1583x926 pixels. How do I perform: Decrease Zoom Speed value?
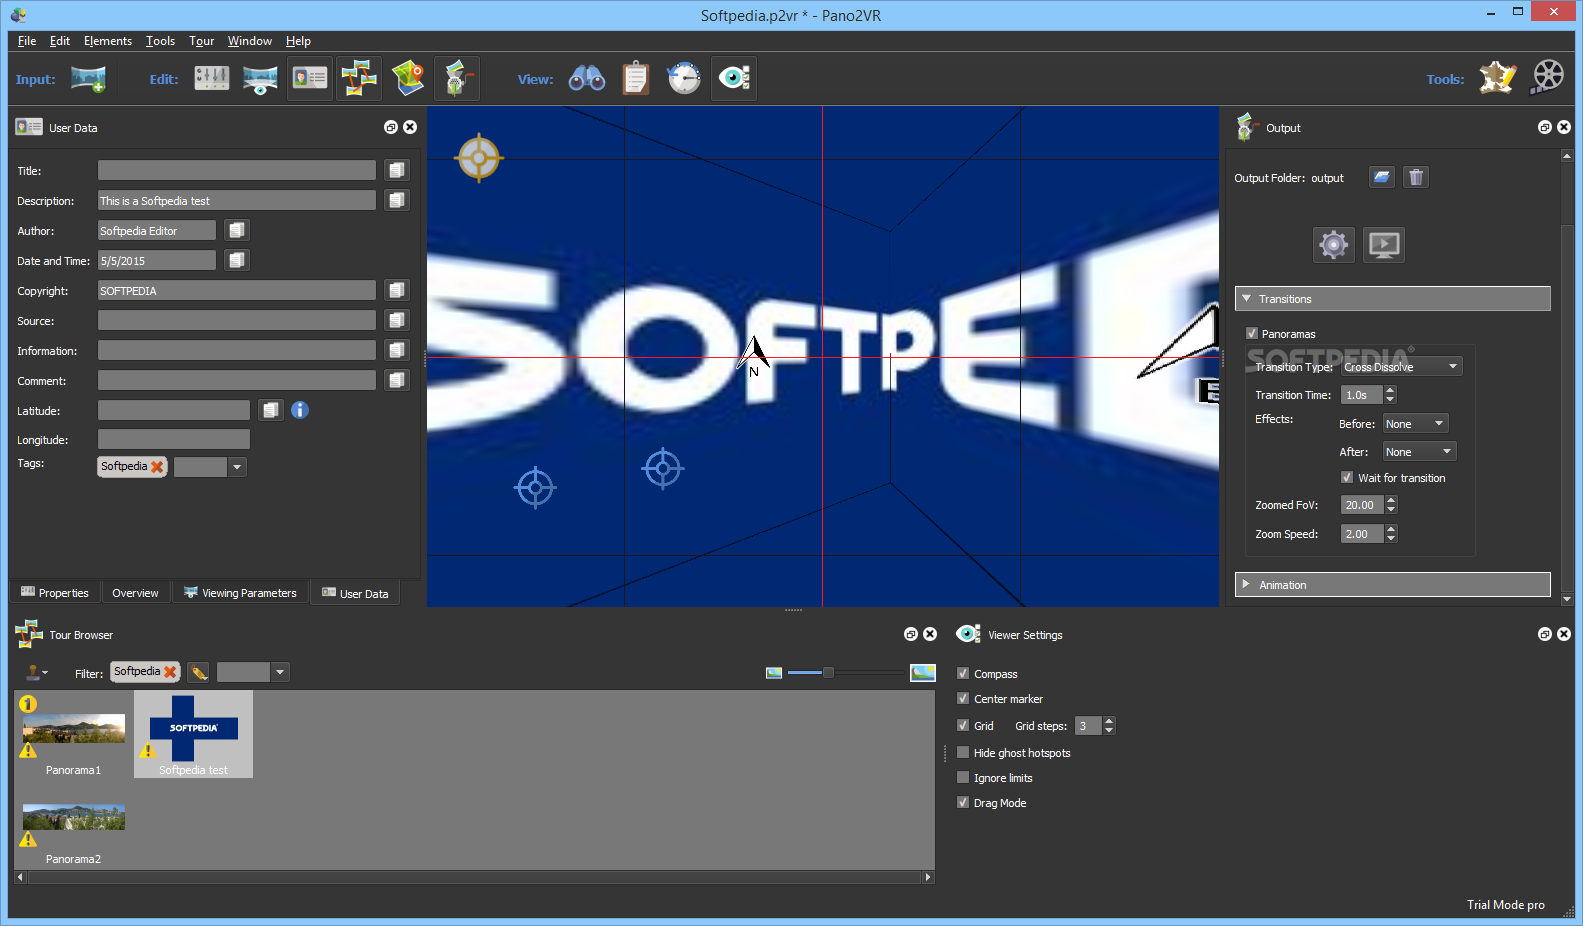coord(1391,539)
